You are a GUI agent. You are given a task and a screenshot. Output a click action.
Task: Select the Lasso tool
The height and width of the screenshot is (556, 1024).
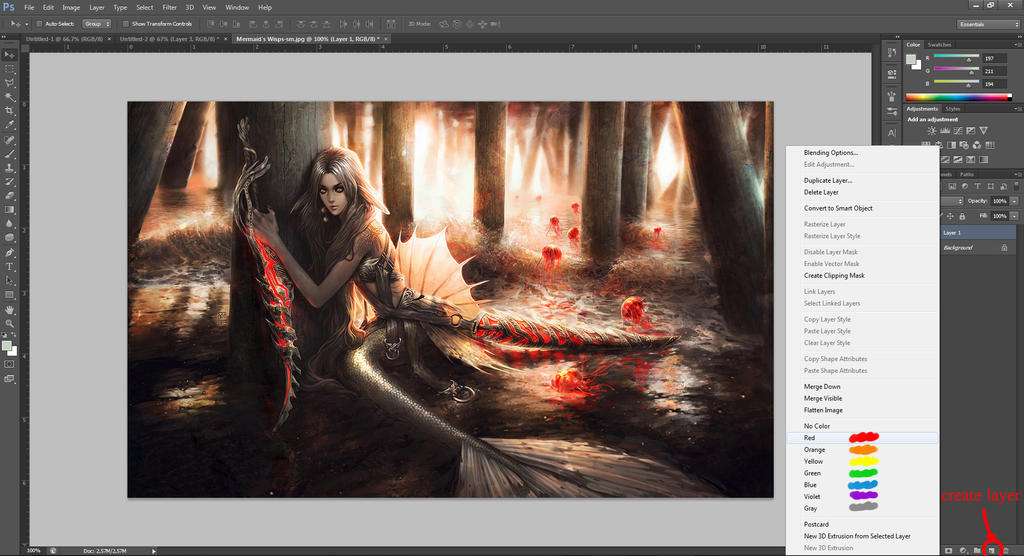coord(9,83)
